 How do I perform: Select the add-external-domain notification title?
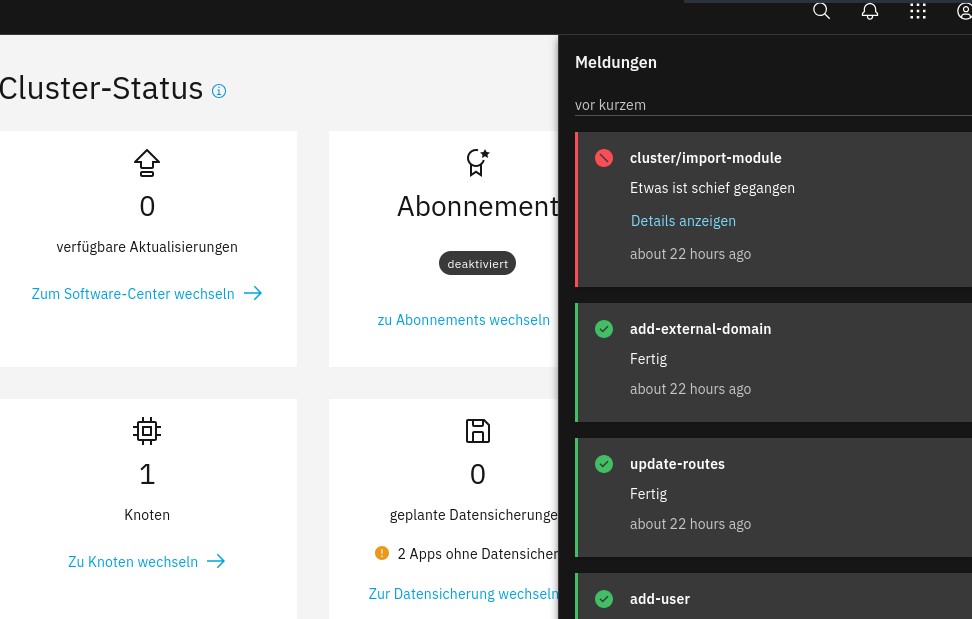click(x=700, y=329)
